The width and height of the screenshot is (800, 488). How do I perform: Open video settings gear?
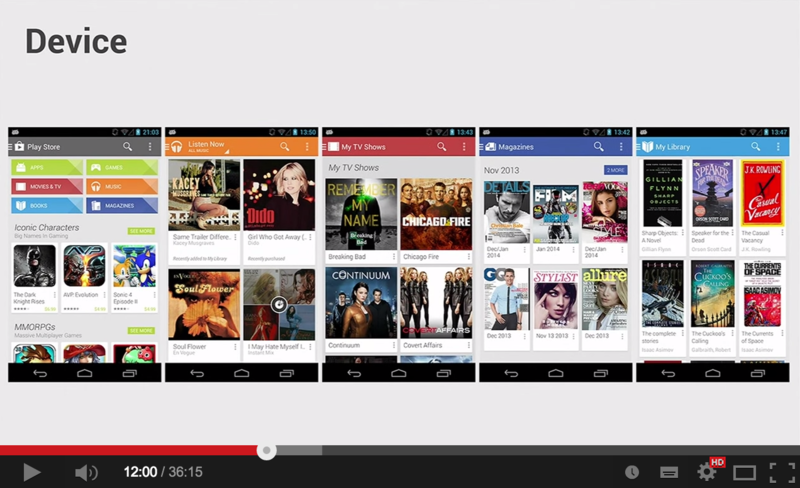(x=707, y=472)
